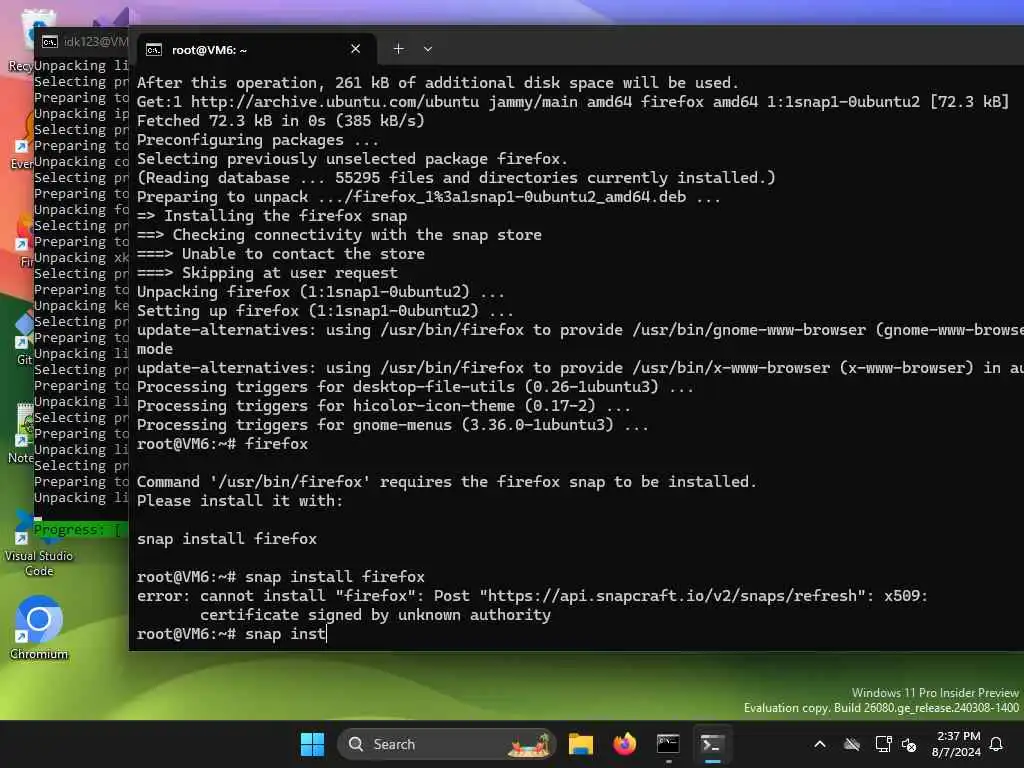Open the Visual Studio Code desktop shortcut
1024x768 pixels.
[39, 547]
